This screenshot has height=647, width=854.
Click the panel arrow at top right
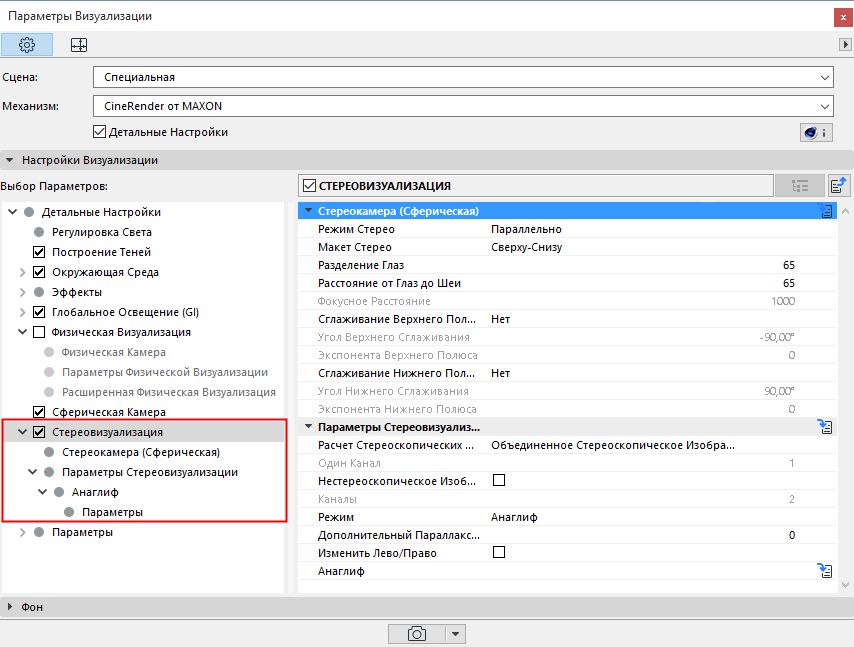845,45
